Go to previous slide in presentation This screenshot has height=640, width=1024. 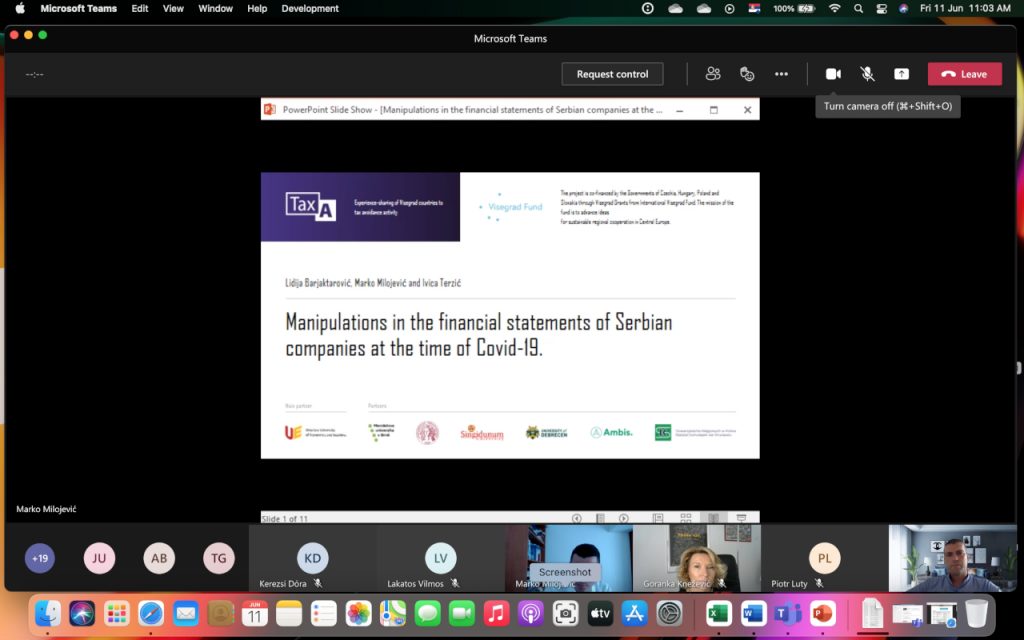tap(577, 518)
